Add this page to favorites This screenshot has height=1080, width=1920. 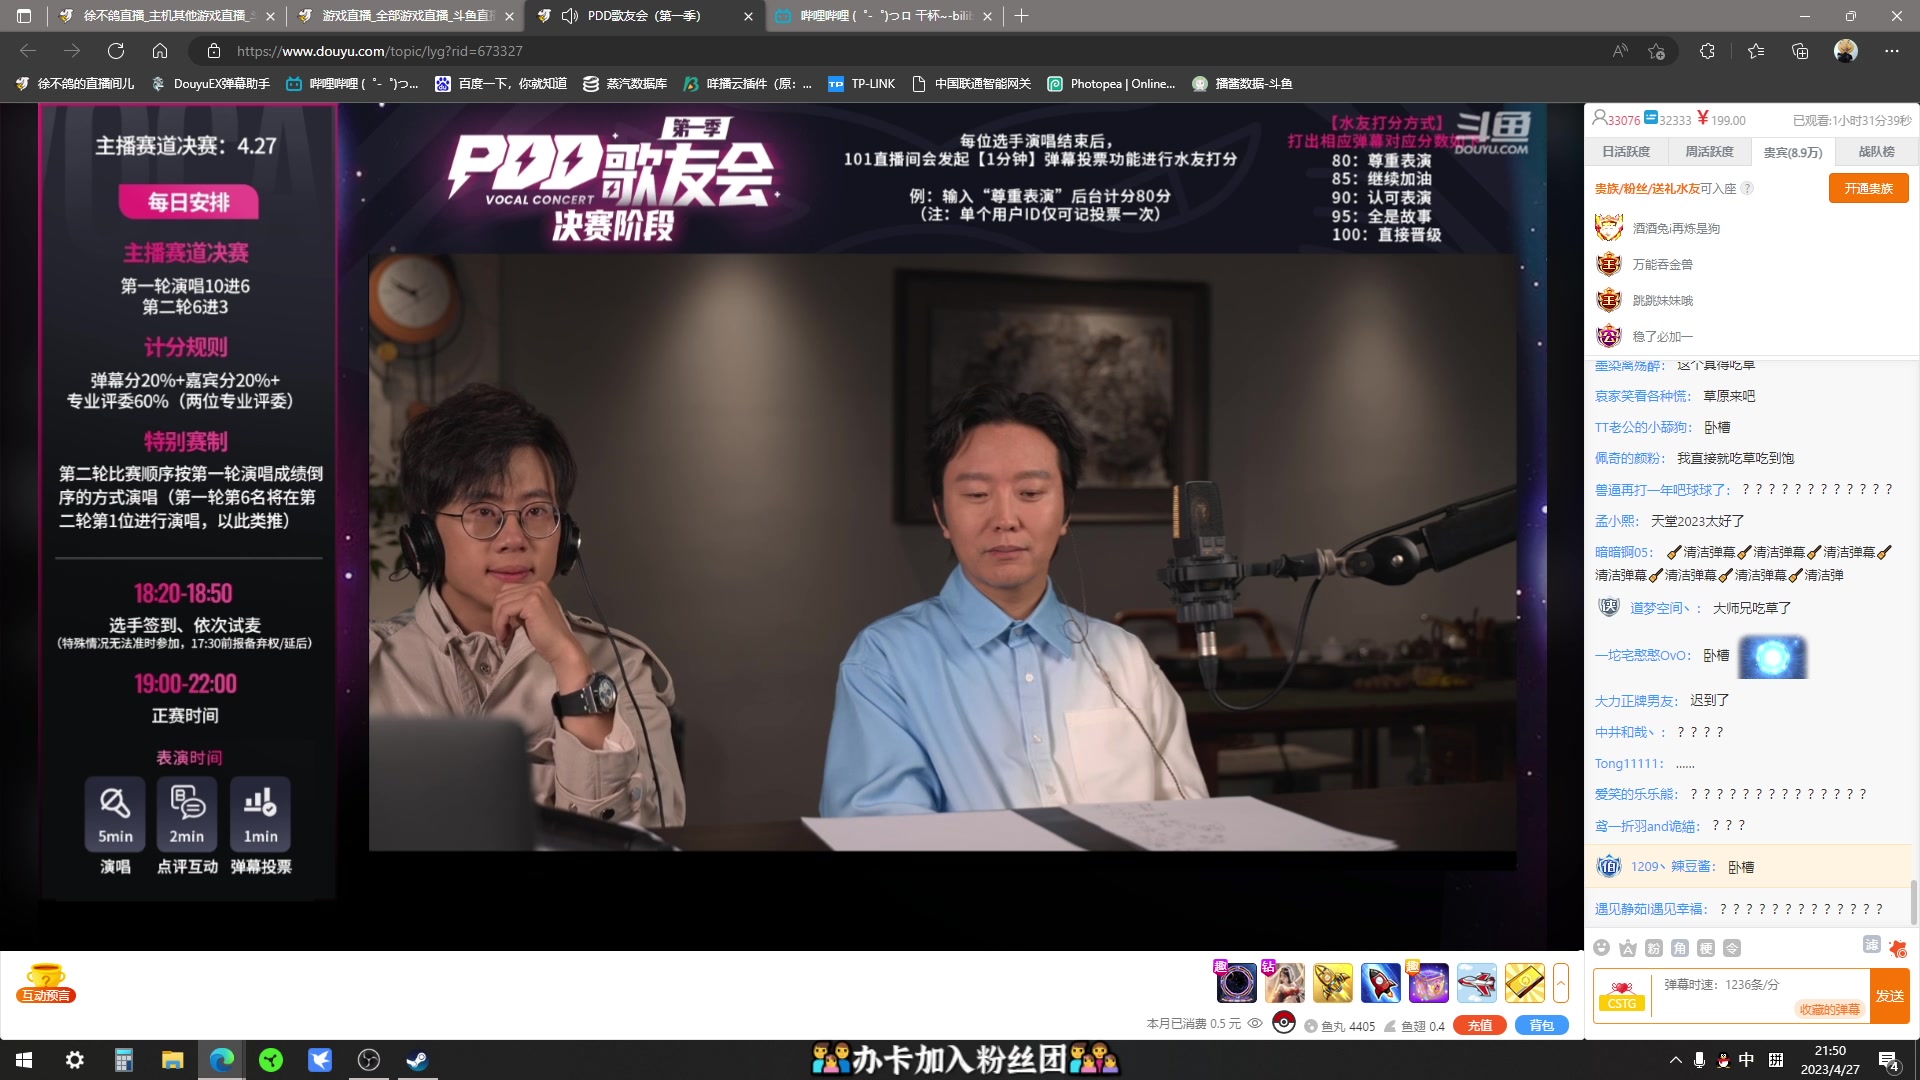point(1656,51)
